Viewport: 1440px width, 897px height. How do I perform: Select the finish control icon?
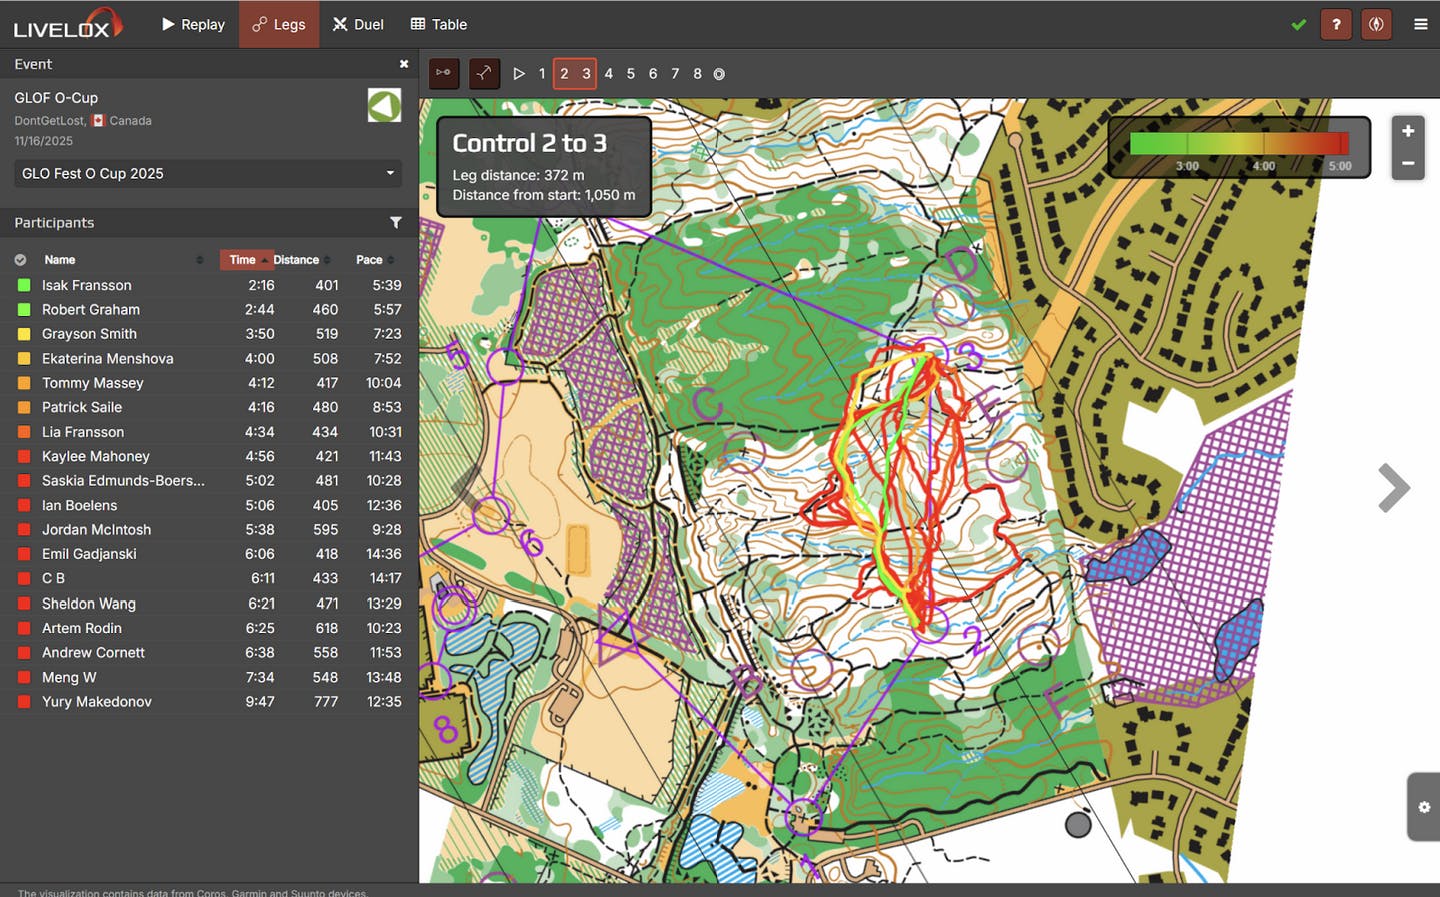719,74
